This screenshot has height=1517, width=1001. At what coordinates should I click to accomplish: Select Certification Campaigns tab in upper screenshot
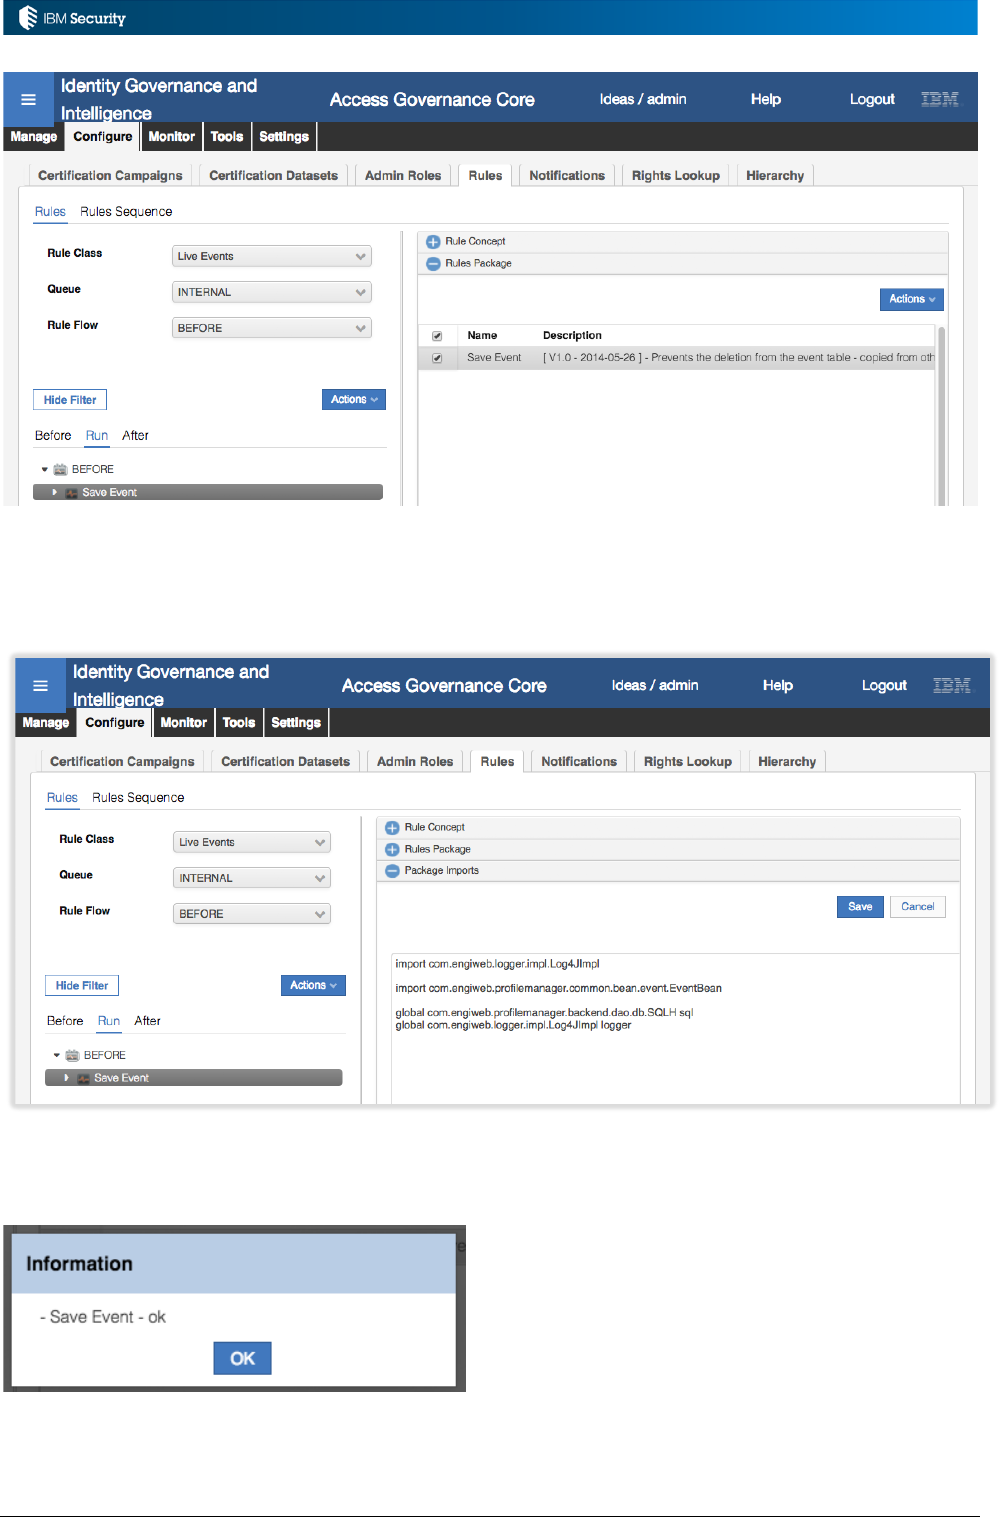click(x=110, y=176)
